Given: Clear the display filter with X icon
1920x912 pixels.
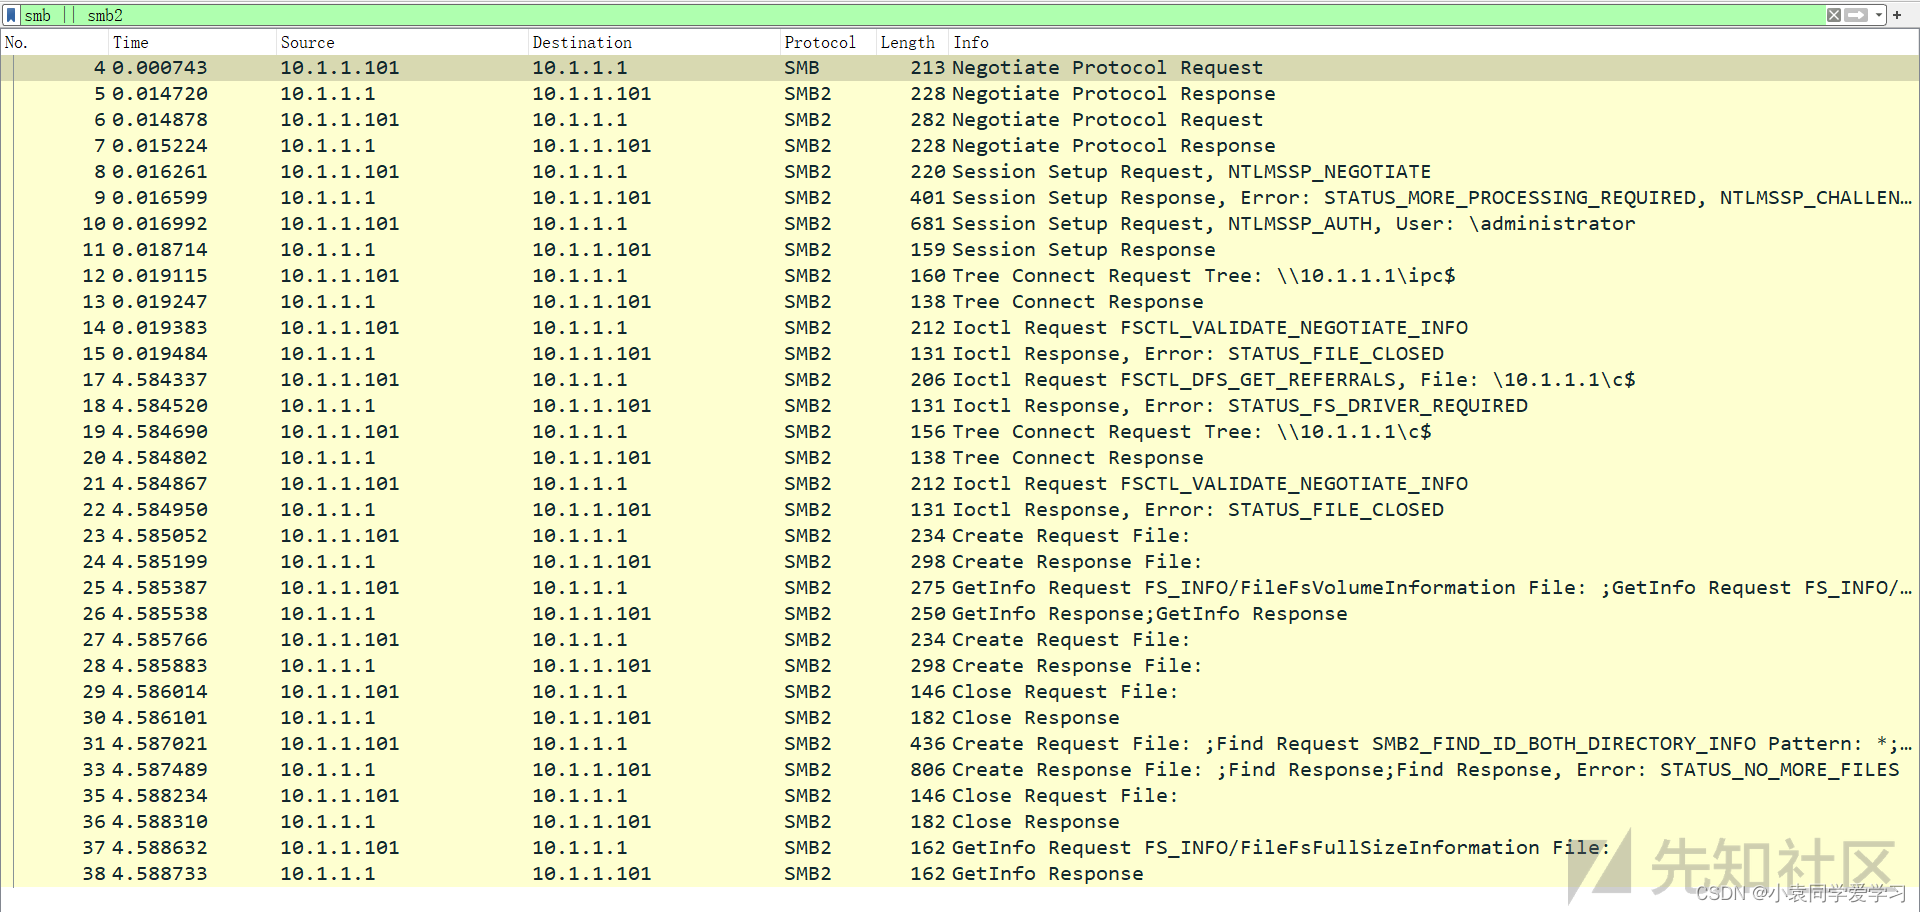Looking at the screenshot, I should [x=1834, y=15].
